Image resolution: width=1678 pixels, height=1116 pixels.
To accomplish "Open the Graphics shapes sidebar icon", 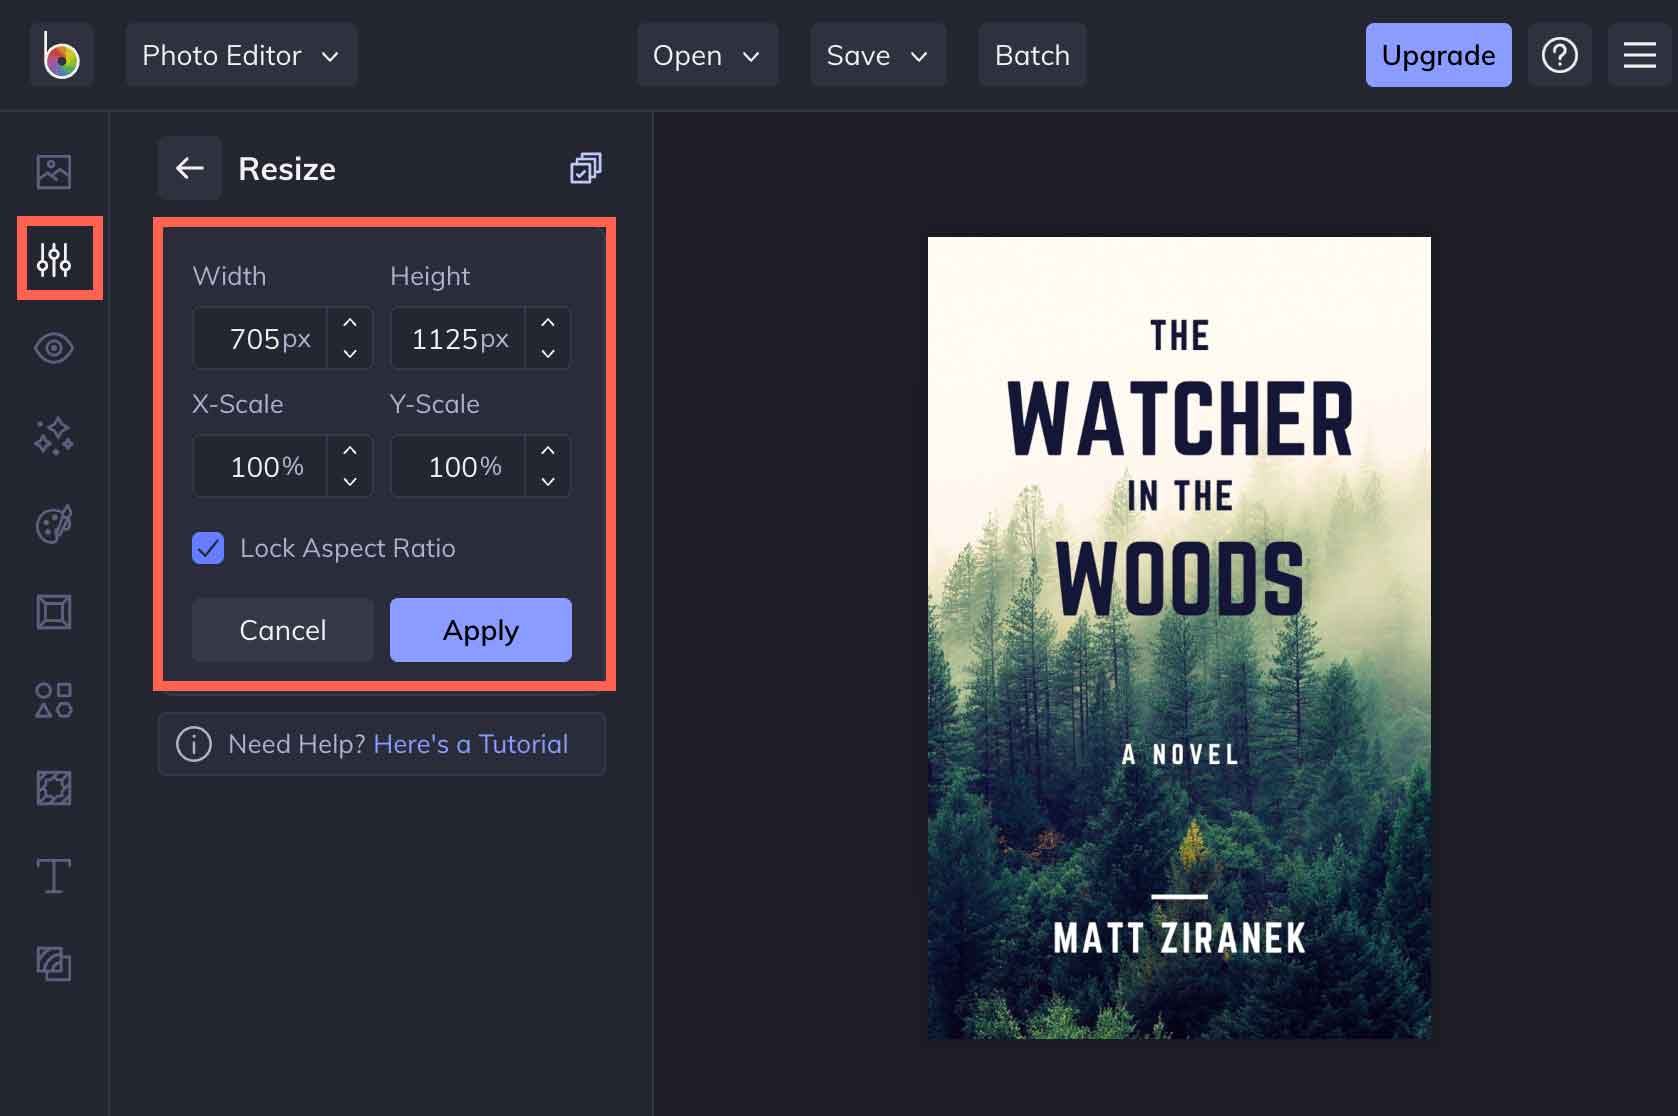I will pyautogui.click(x=54, y=700).
